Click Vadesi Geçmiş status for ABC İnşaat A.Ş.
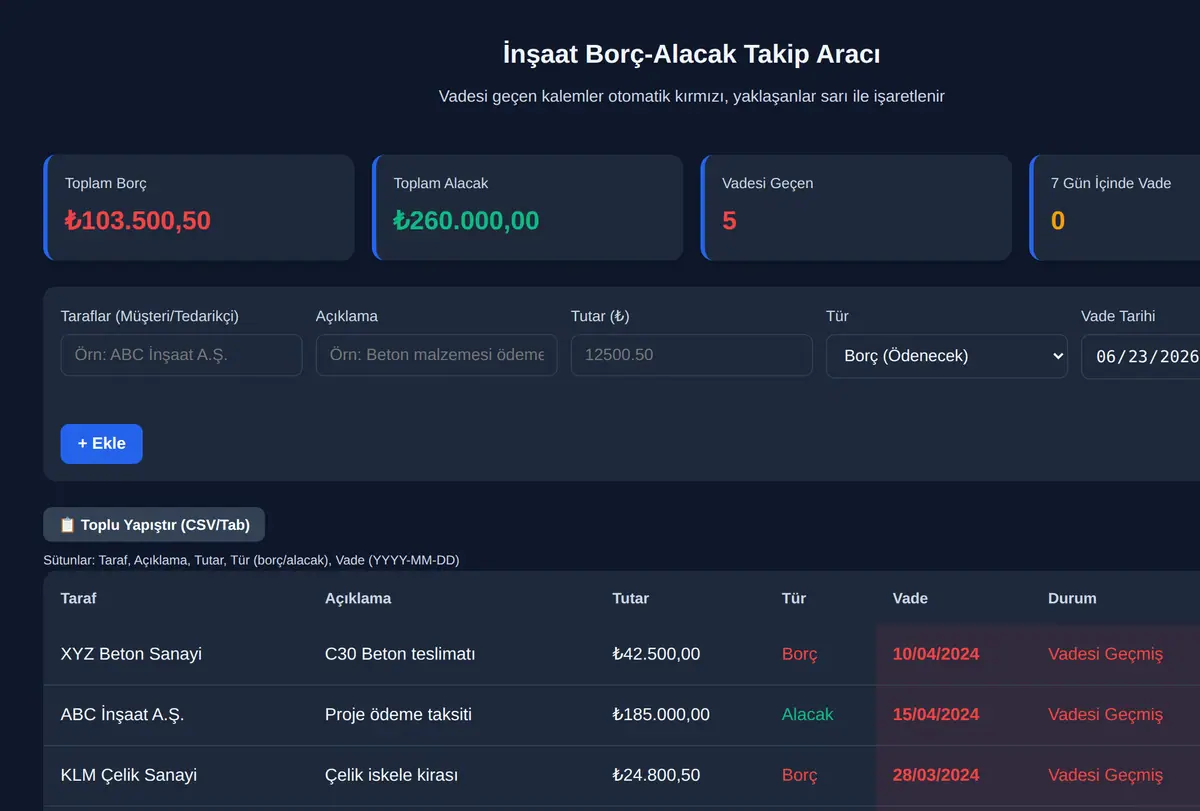The height and width of the screenshot is (811, 1200). pyautogui.click(x=1106, y=715)
